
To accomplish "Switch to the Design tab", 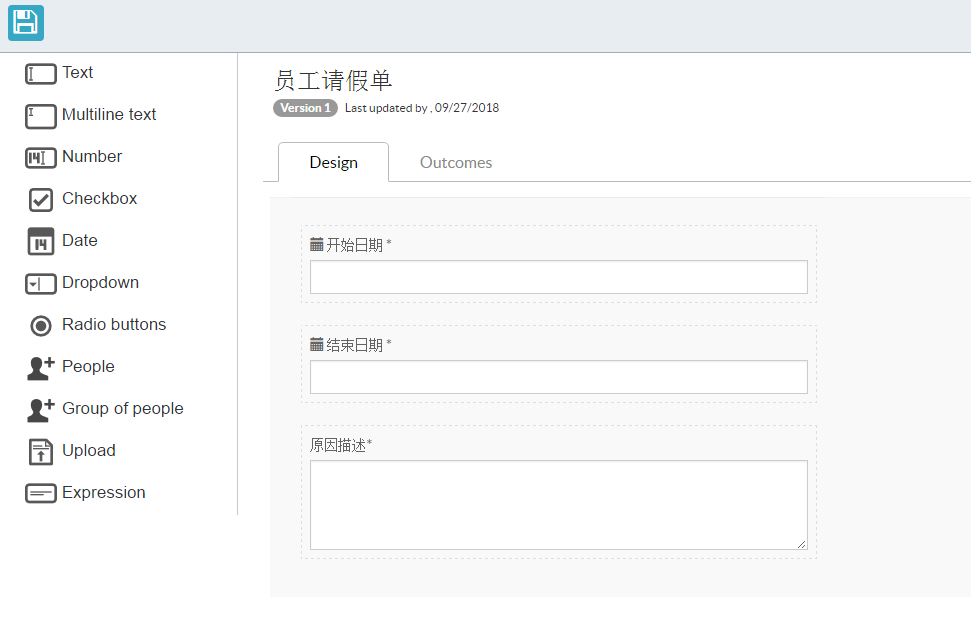I will click(x=334, y=162).
